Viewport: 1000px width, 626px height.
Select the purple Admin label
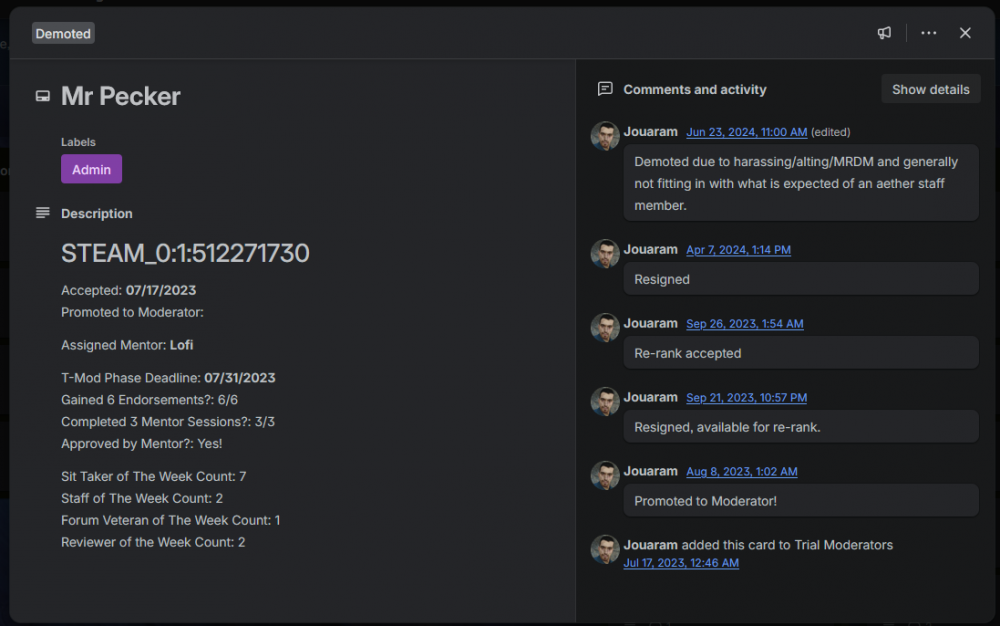coord(91,169)
